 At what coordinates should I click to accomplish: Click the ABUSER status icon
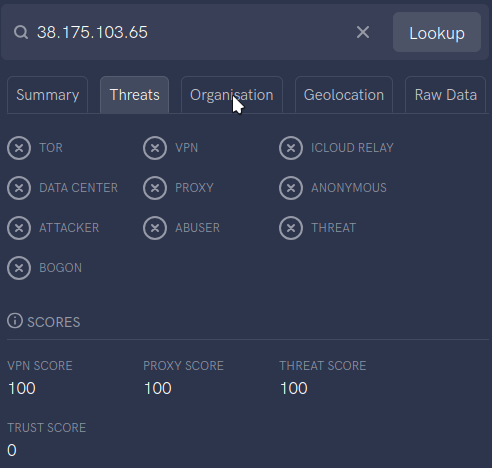click(155, 228)
